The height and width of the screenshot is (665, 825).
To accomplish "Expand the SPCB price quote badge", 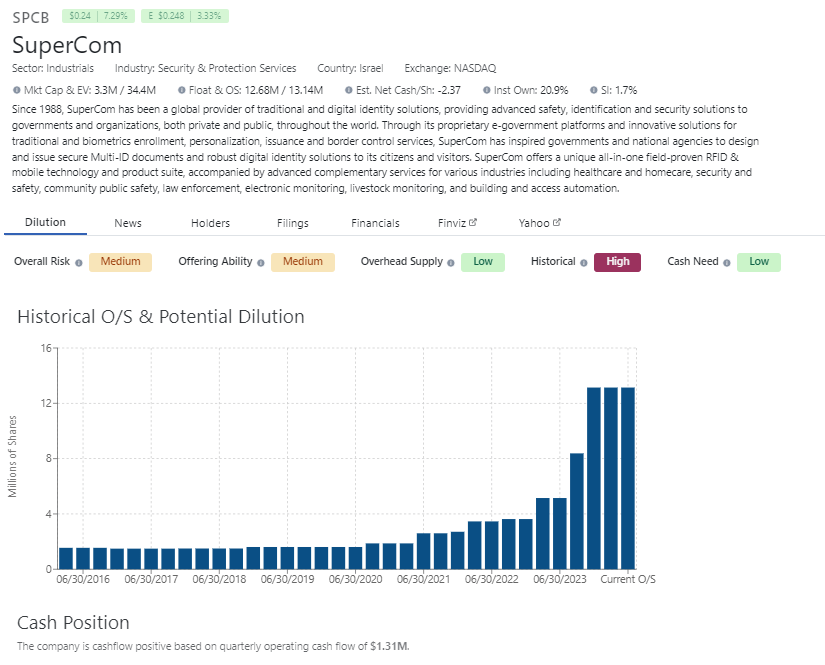I will (x=97, y=16).
